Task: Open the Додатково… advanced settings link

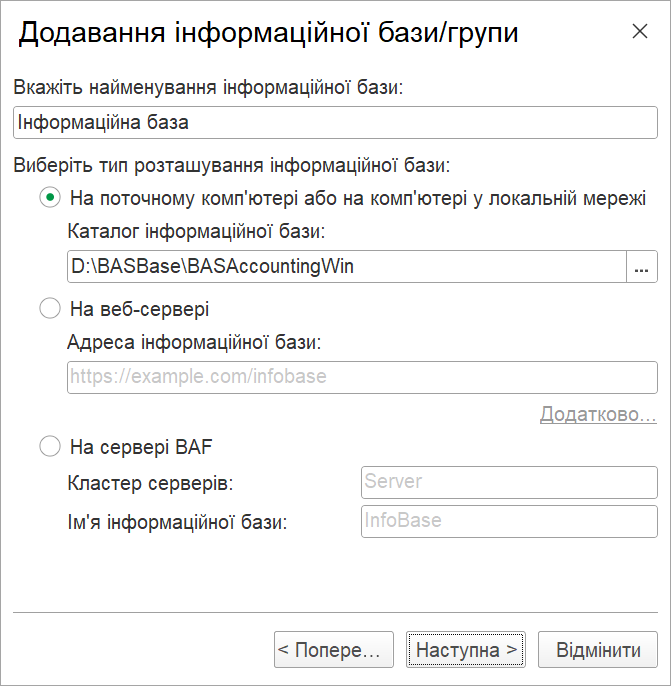Action: [x=598, y=414]
